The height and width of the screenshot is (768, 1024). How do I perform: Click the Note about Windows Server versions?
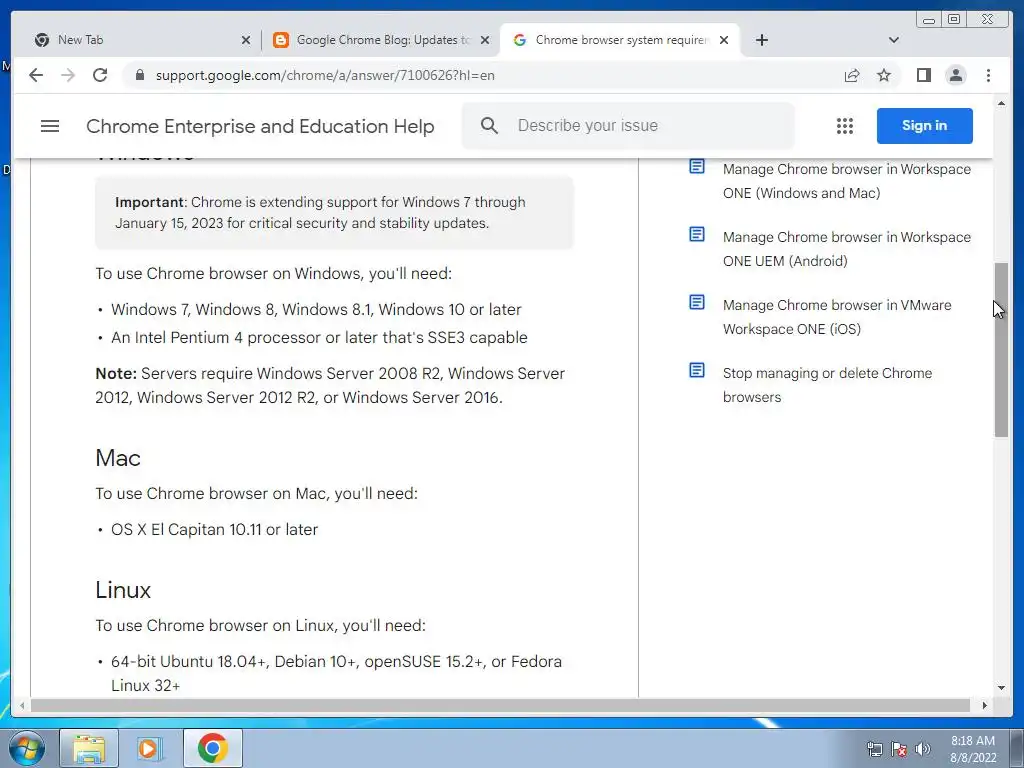(x=330, y=385)
